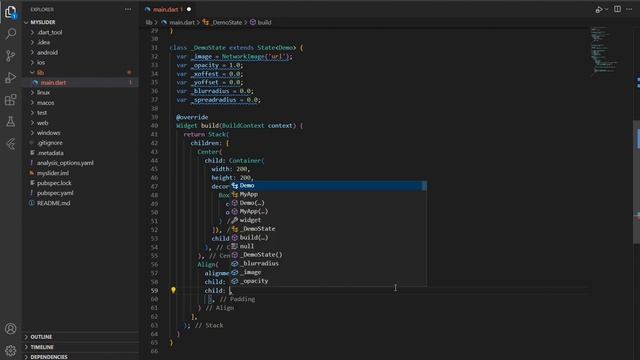Select null keyword suggestion

[327, 246]
